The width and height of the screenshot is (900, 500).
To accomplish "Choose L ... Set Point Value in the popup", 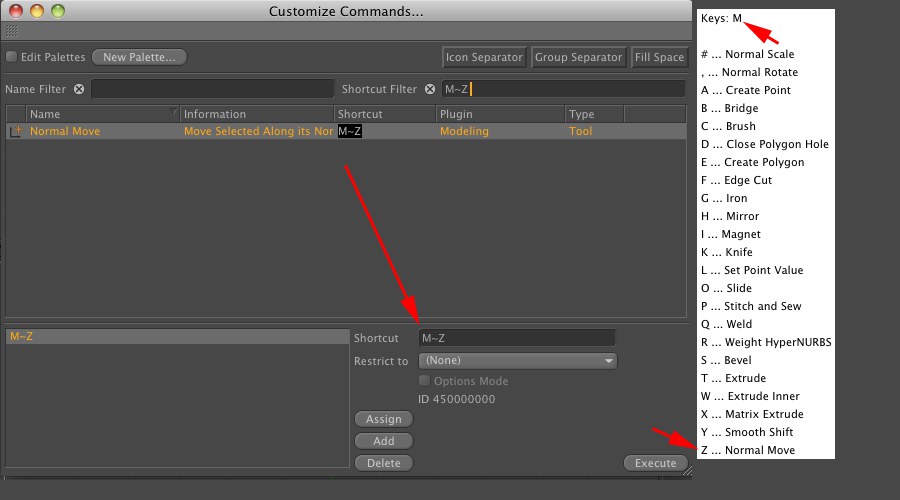I will 752,270.
